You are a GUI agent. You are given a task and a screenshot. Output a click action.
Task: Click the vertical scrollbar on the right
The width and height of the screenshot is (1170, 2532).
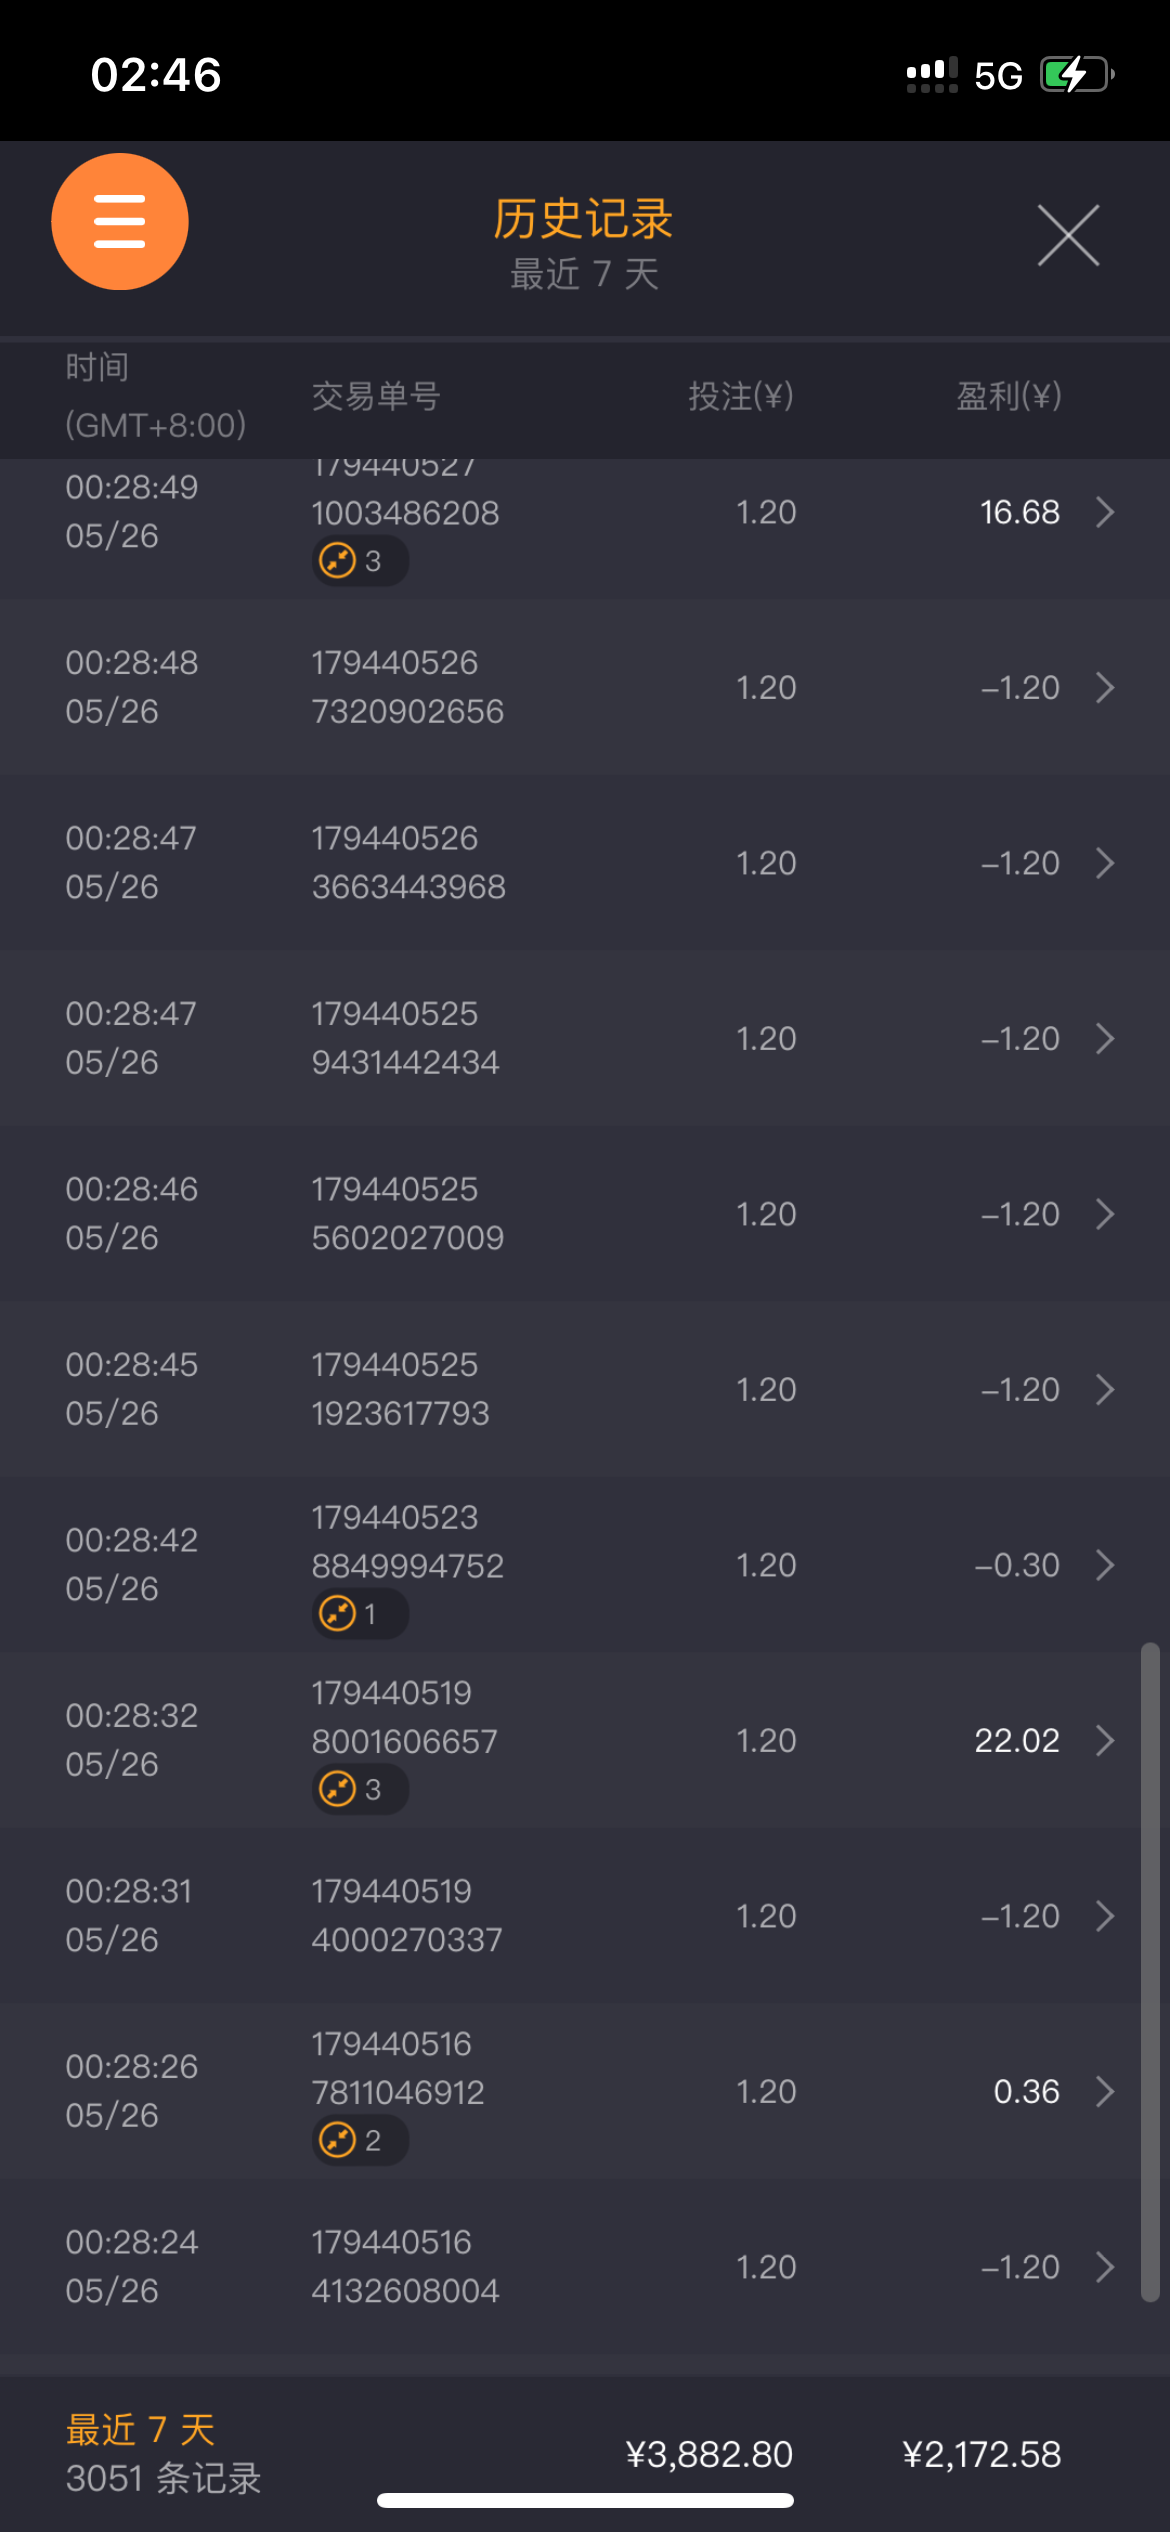tap(1150, 1970)
